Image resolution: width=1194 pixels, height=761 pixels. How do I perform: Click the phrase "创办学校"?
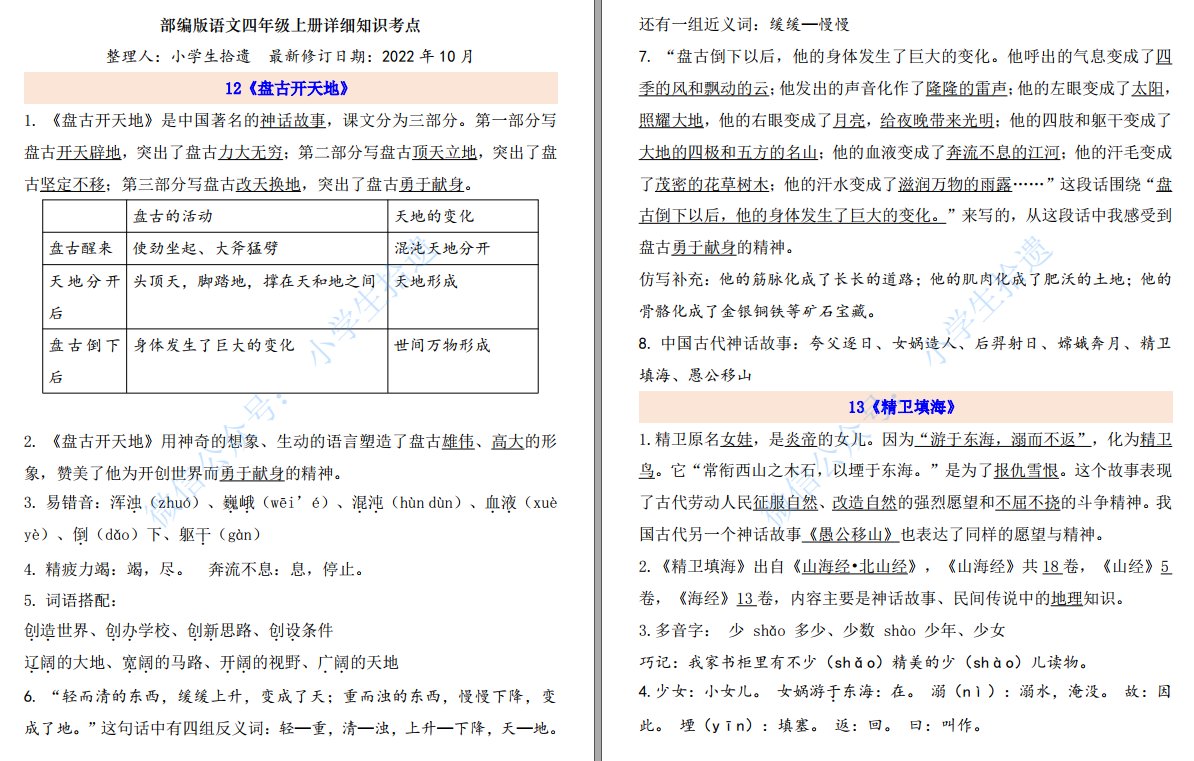click(138, 631)
